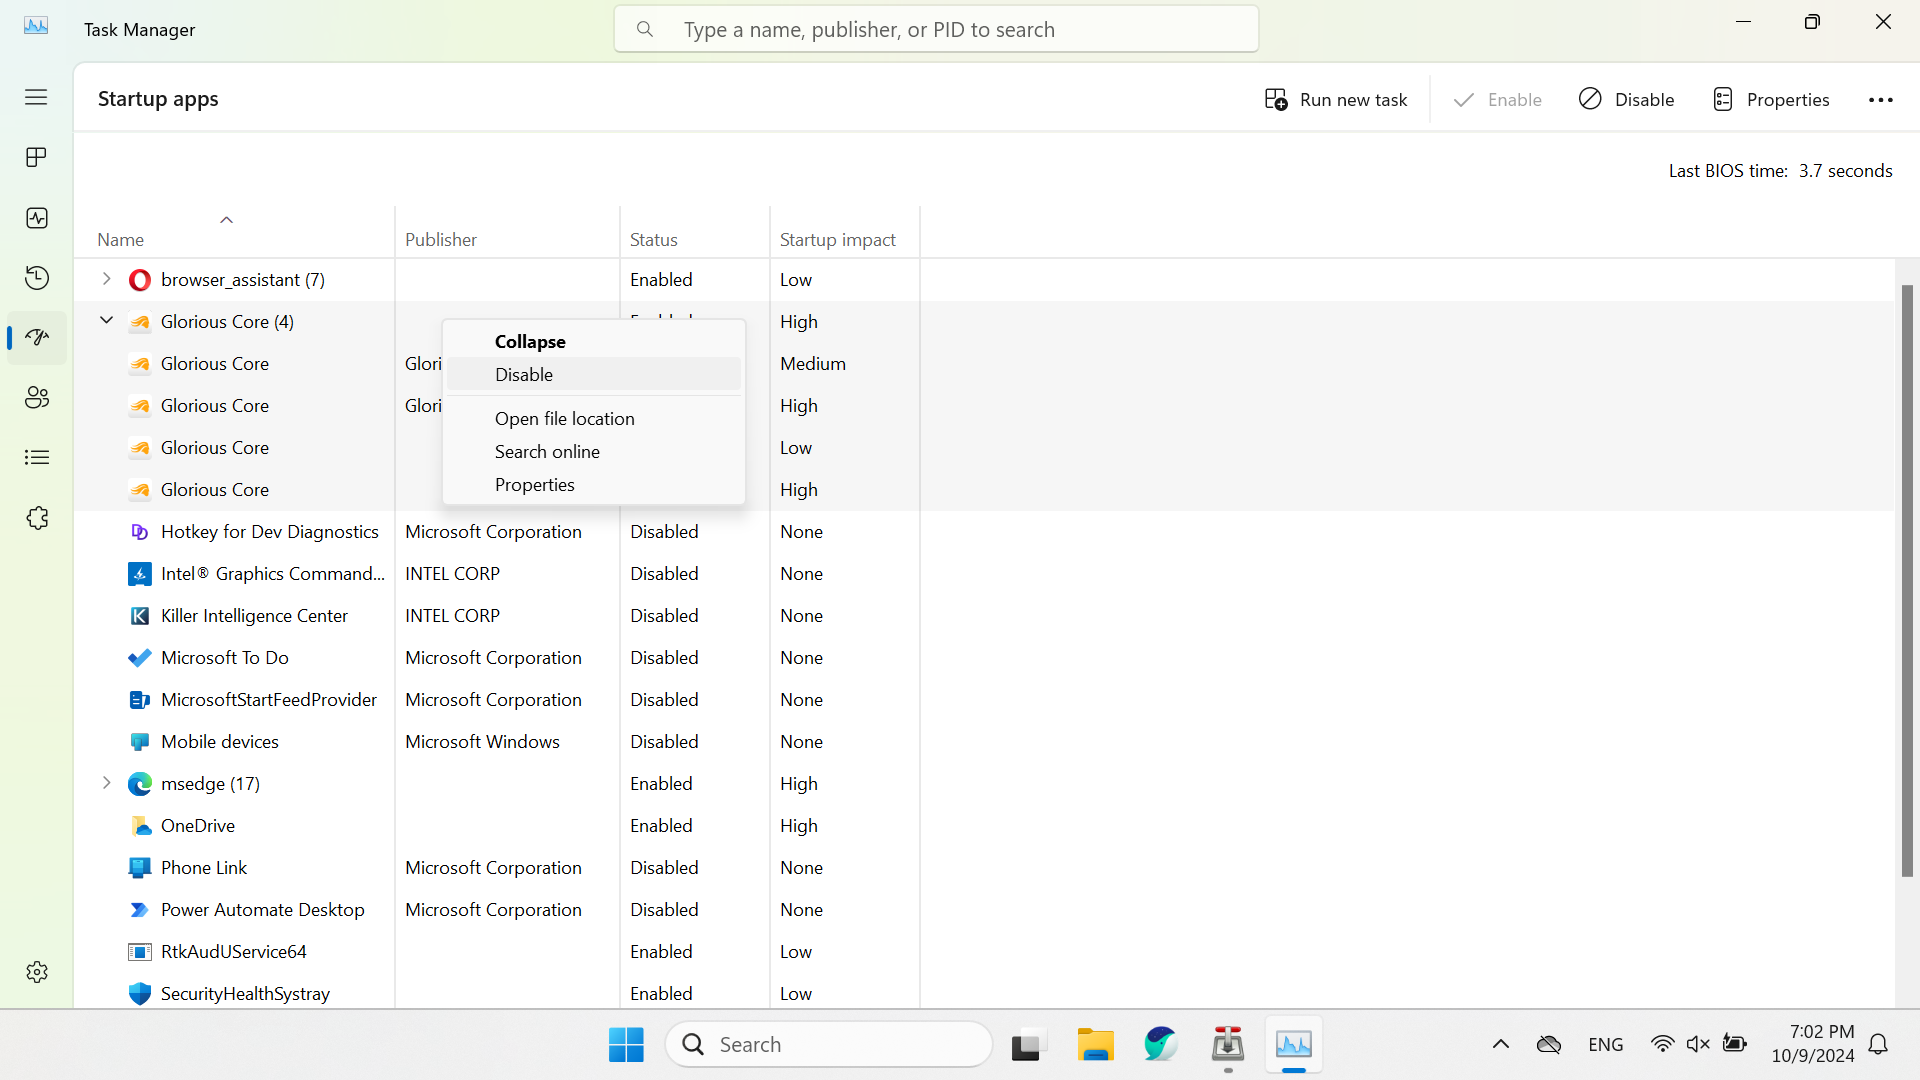The image size is (1920, 1080).
Task: Open the Details page icon in sidebar
Action: pyautogui.click(x=37, y=458)
